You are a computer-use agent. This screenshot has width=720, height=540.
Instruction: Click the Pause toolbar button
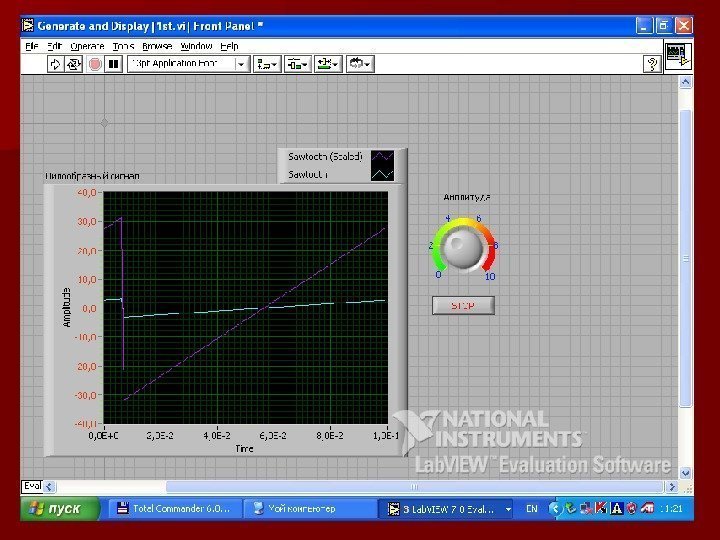point(114,64)
